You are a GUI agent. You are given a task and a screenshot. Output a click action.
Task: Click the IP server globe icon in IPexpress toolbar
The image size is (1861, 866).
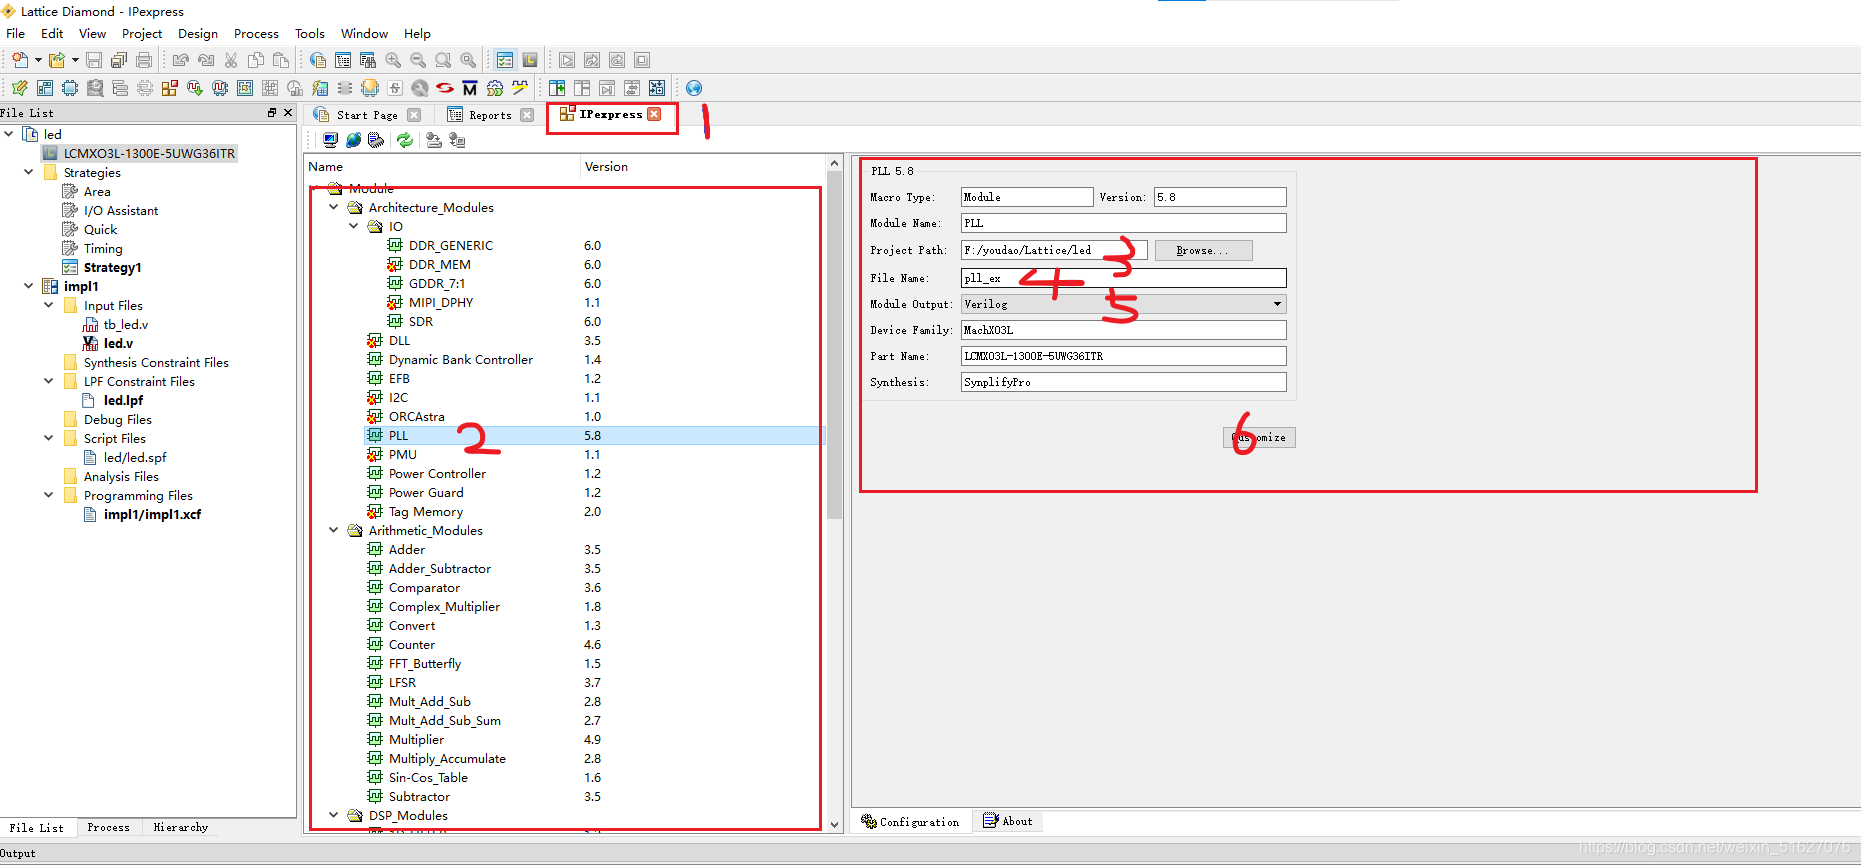(353, 140)
